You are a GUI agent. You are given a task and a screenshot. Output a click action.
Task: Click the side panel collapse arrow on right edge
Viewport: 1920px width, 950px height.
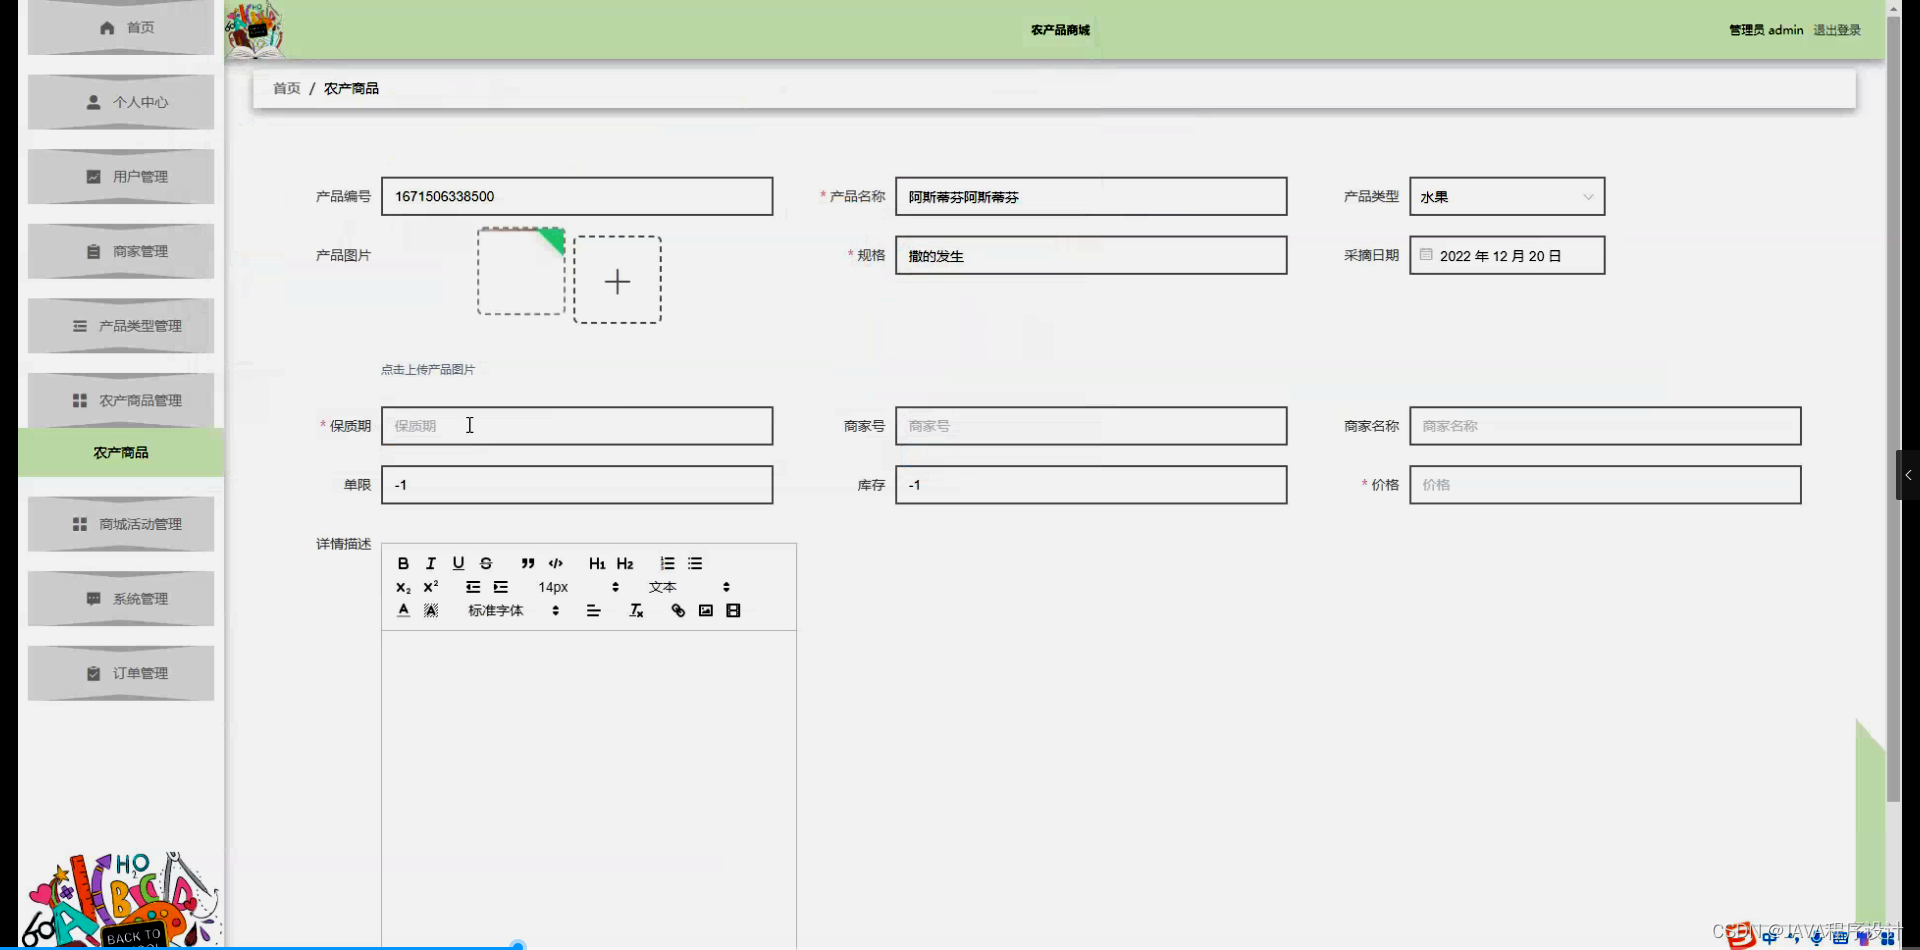point(1908,475)
